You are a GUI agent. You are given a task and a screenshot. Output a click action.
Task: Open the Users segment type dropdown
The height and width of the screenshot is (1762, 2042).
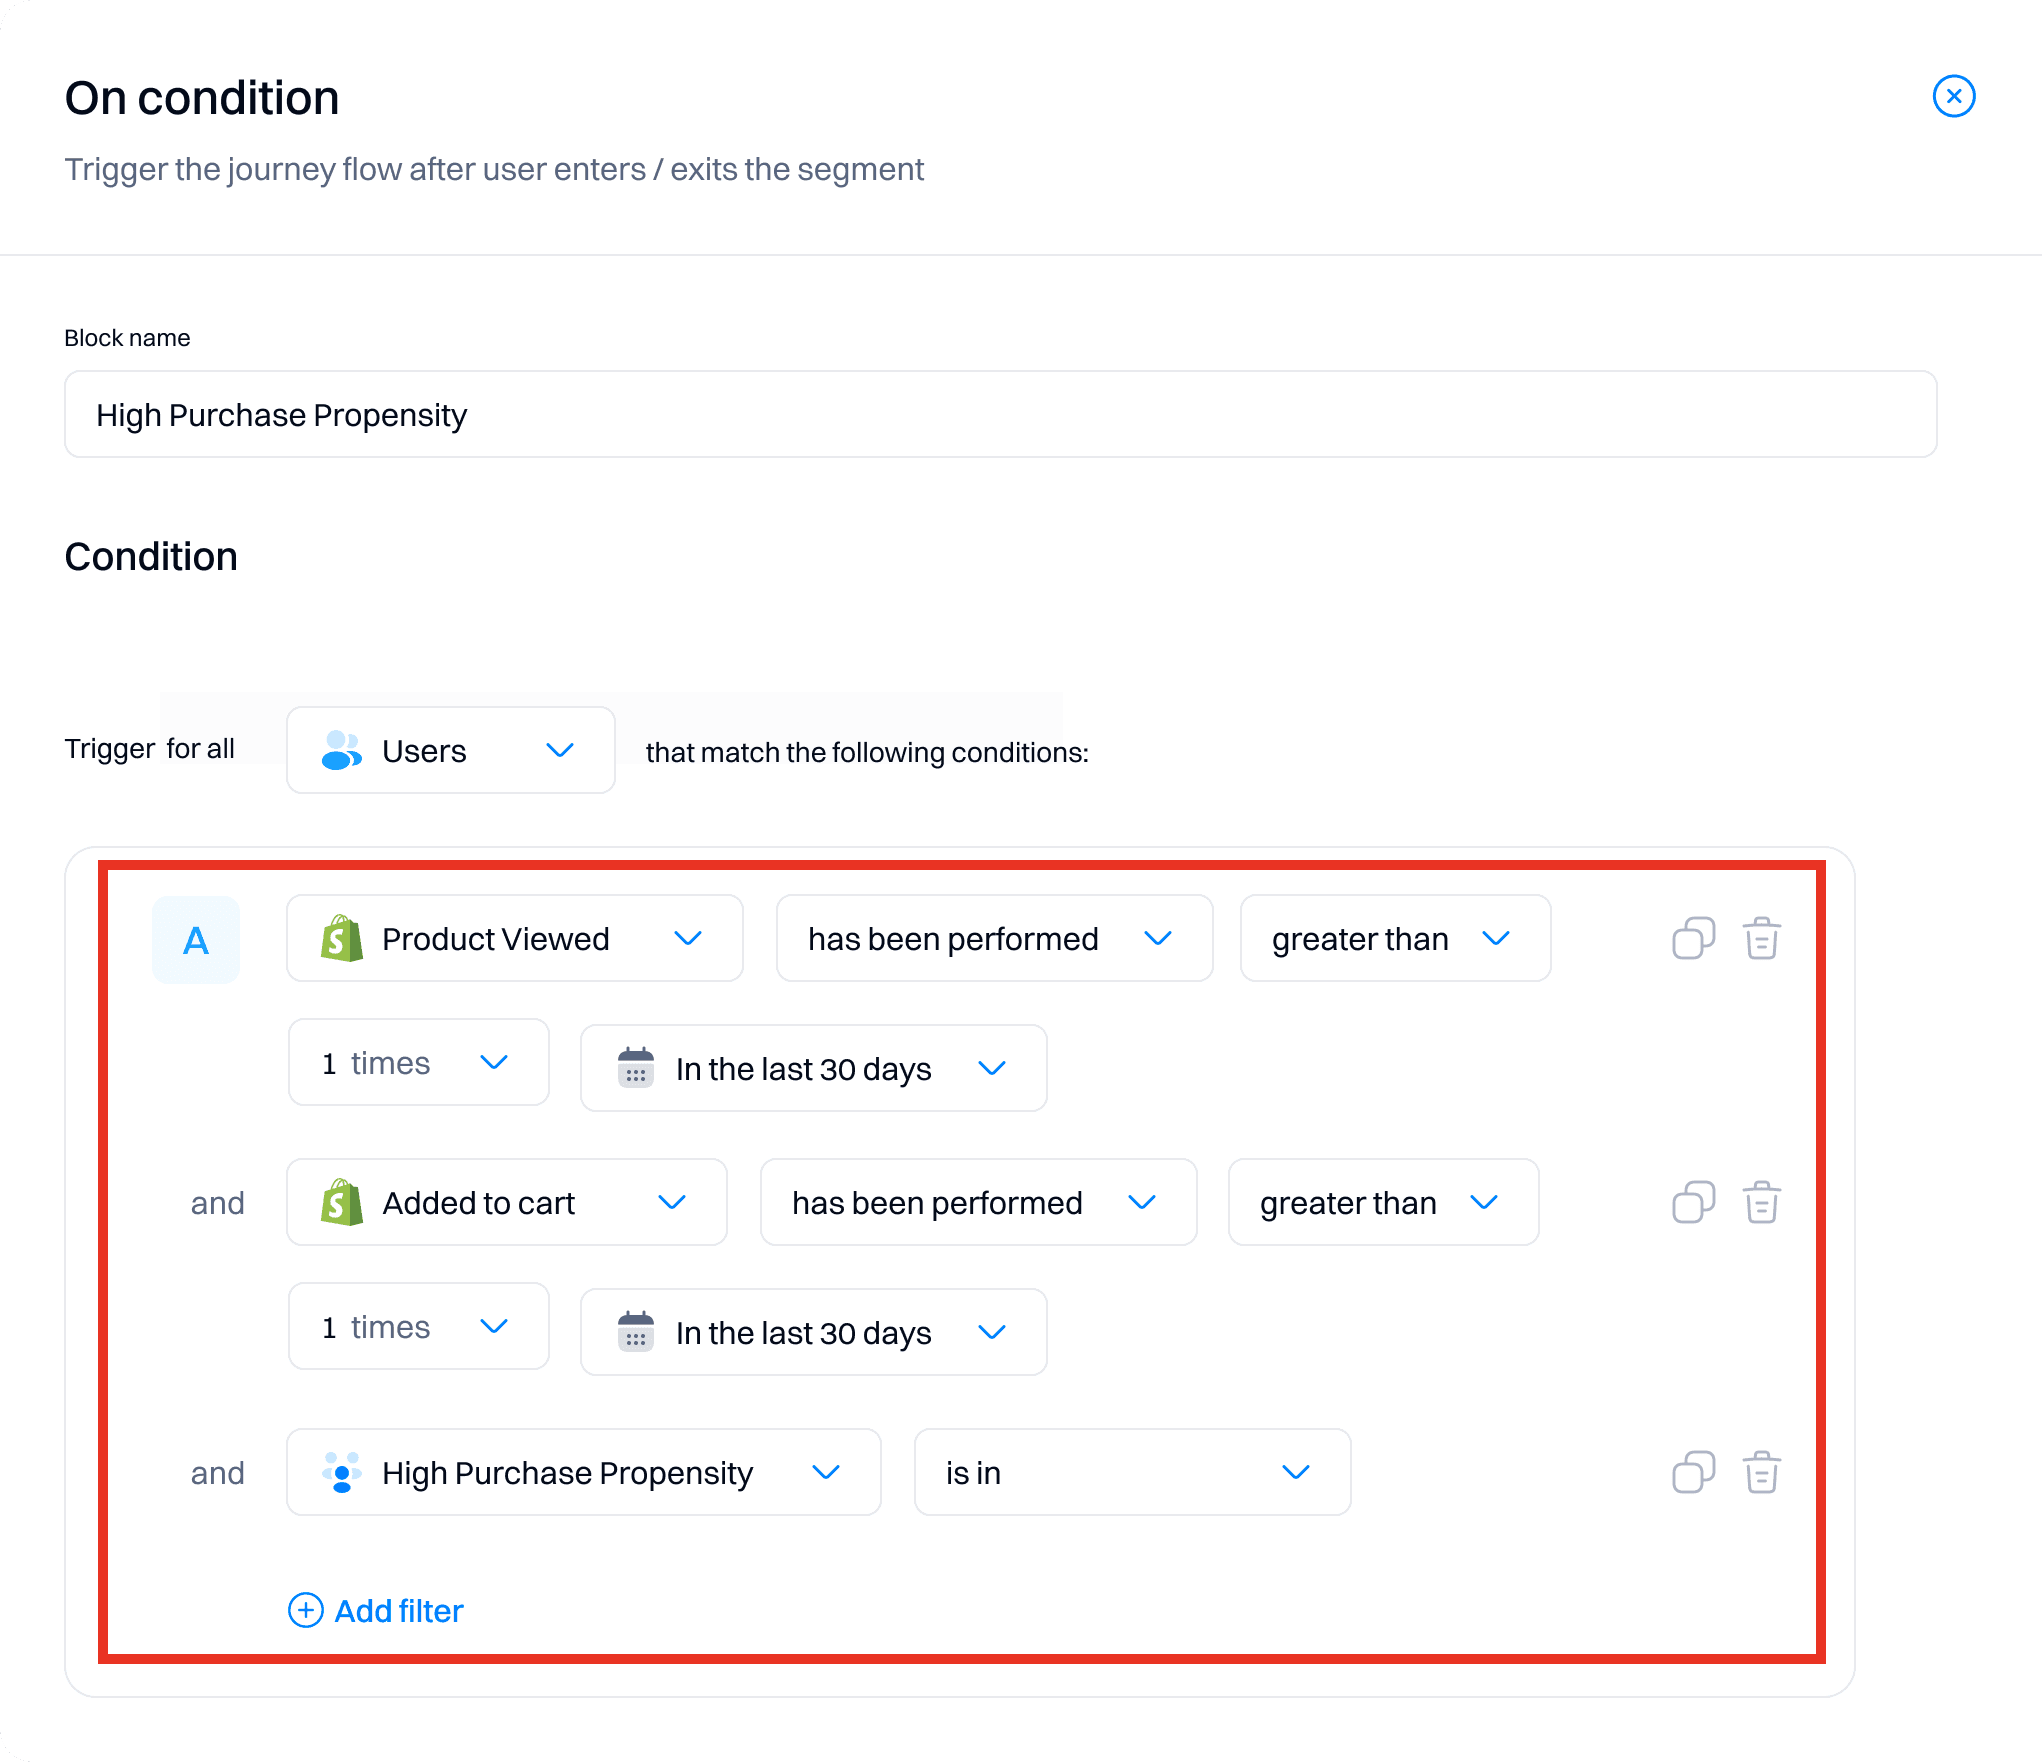[450, 751]
